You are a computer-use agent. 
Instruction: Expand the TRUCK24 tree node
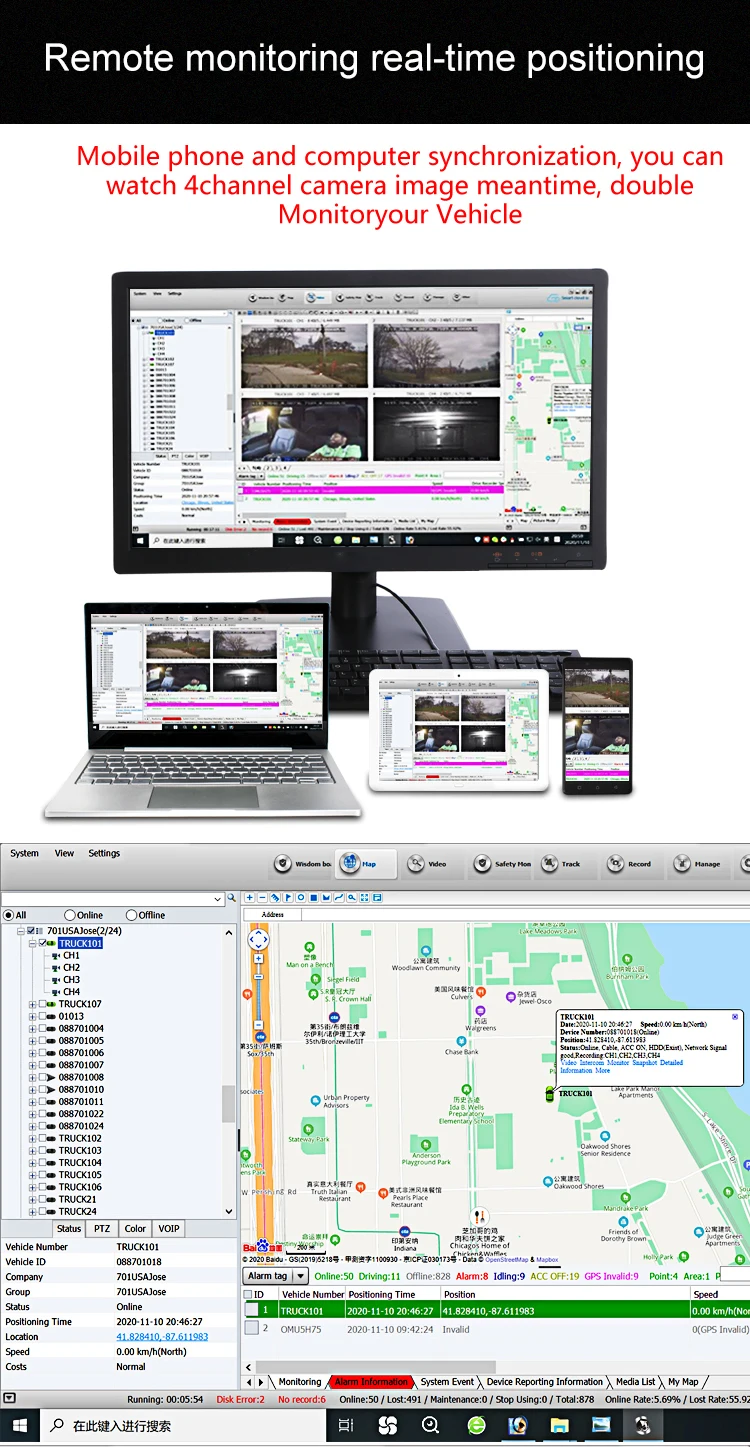point(32,1211)
